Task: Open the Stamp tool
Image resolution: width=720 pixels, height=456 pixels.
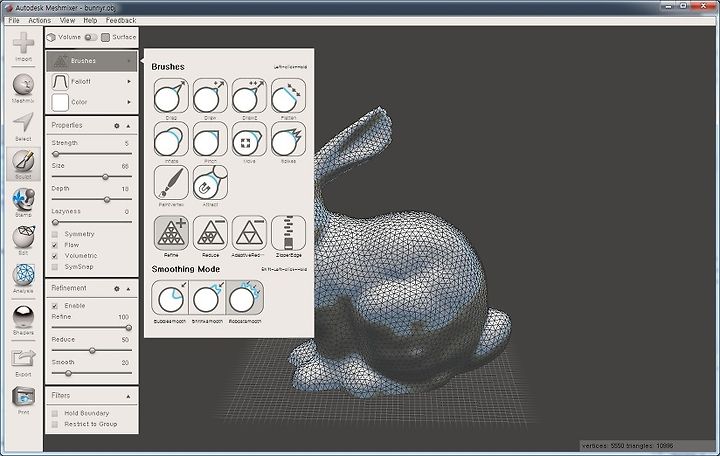Action: [23, 202]
